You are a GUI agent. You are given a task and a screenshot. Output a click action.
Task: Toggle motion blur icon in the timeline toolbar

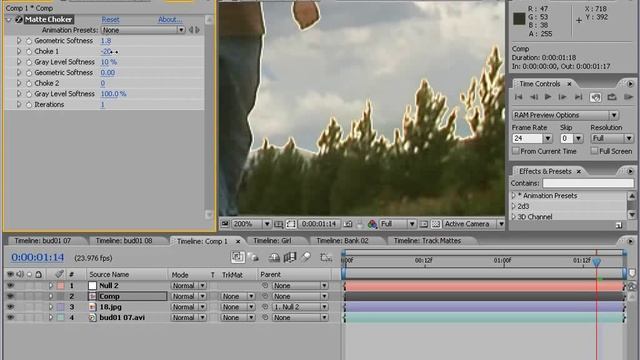(x=305, y=257)
